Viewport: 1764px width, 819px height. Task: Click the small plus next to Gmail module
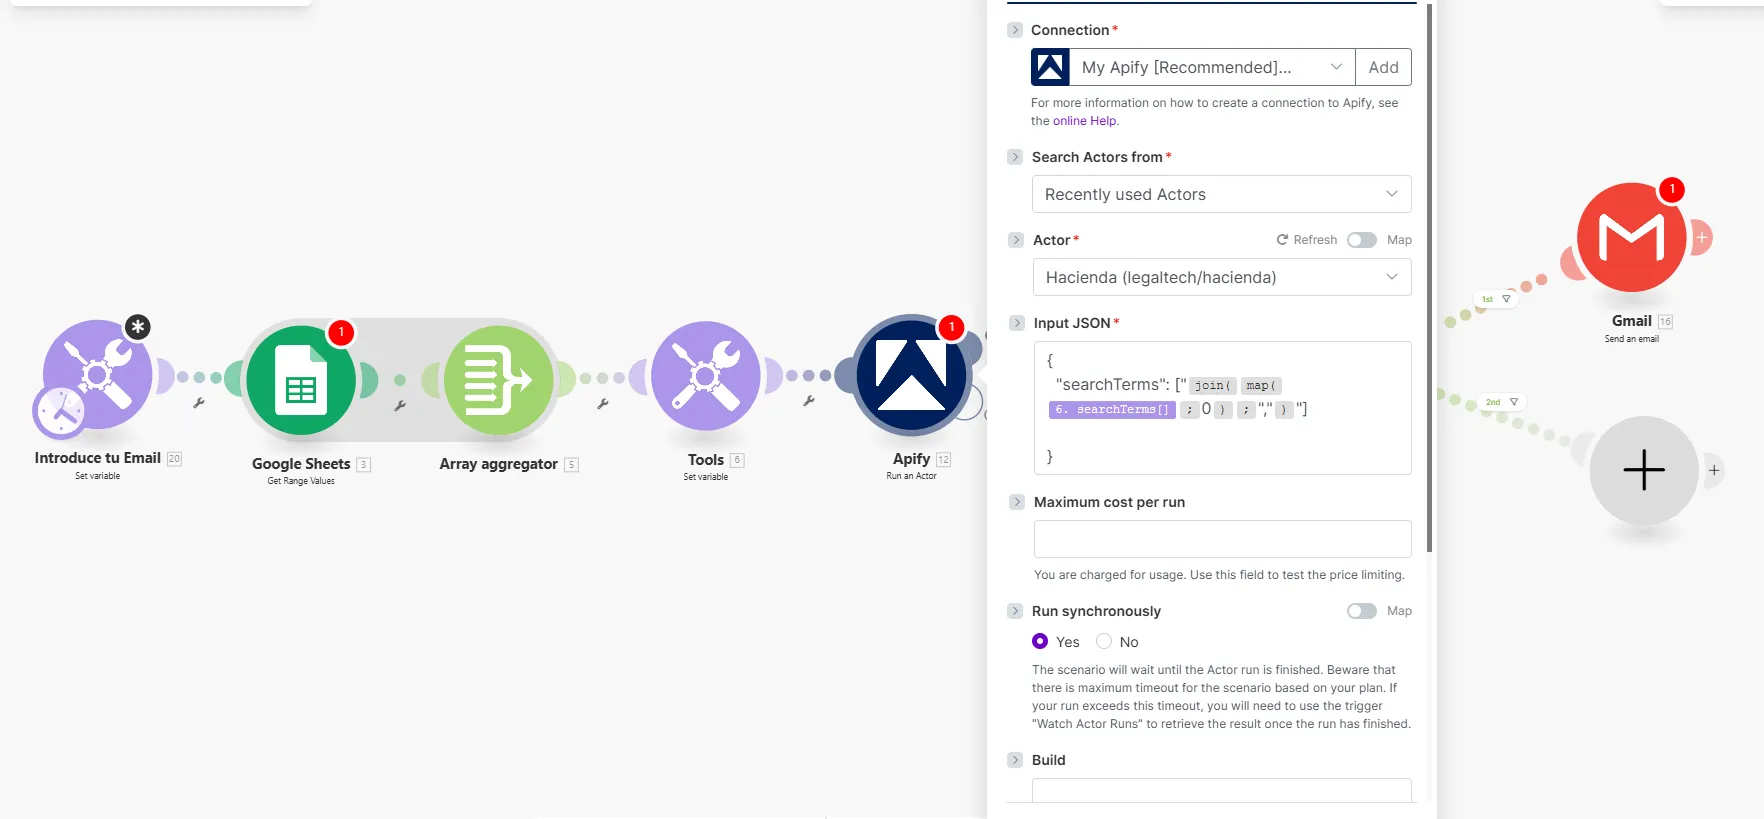tap(1702, 237)
